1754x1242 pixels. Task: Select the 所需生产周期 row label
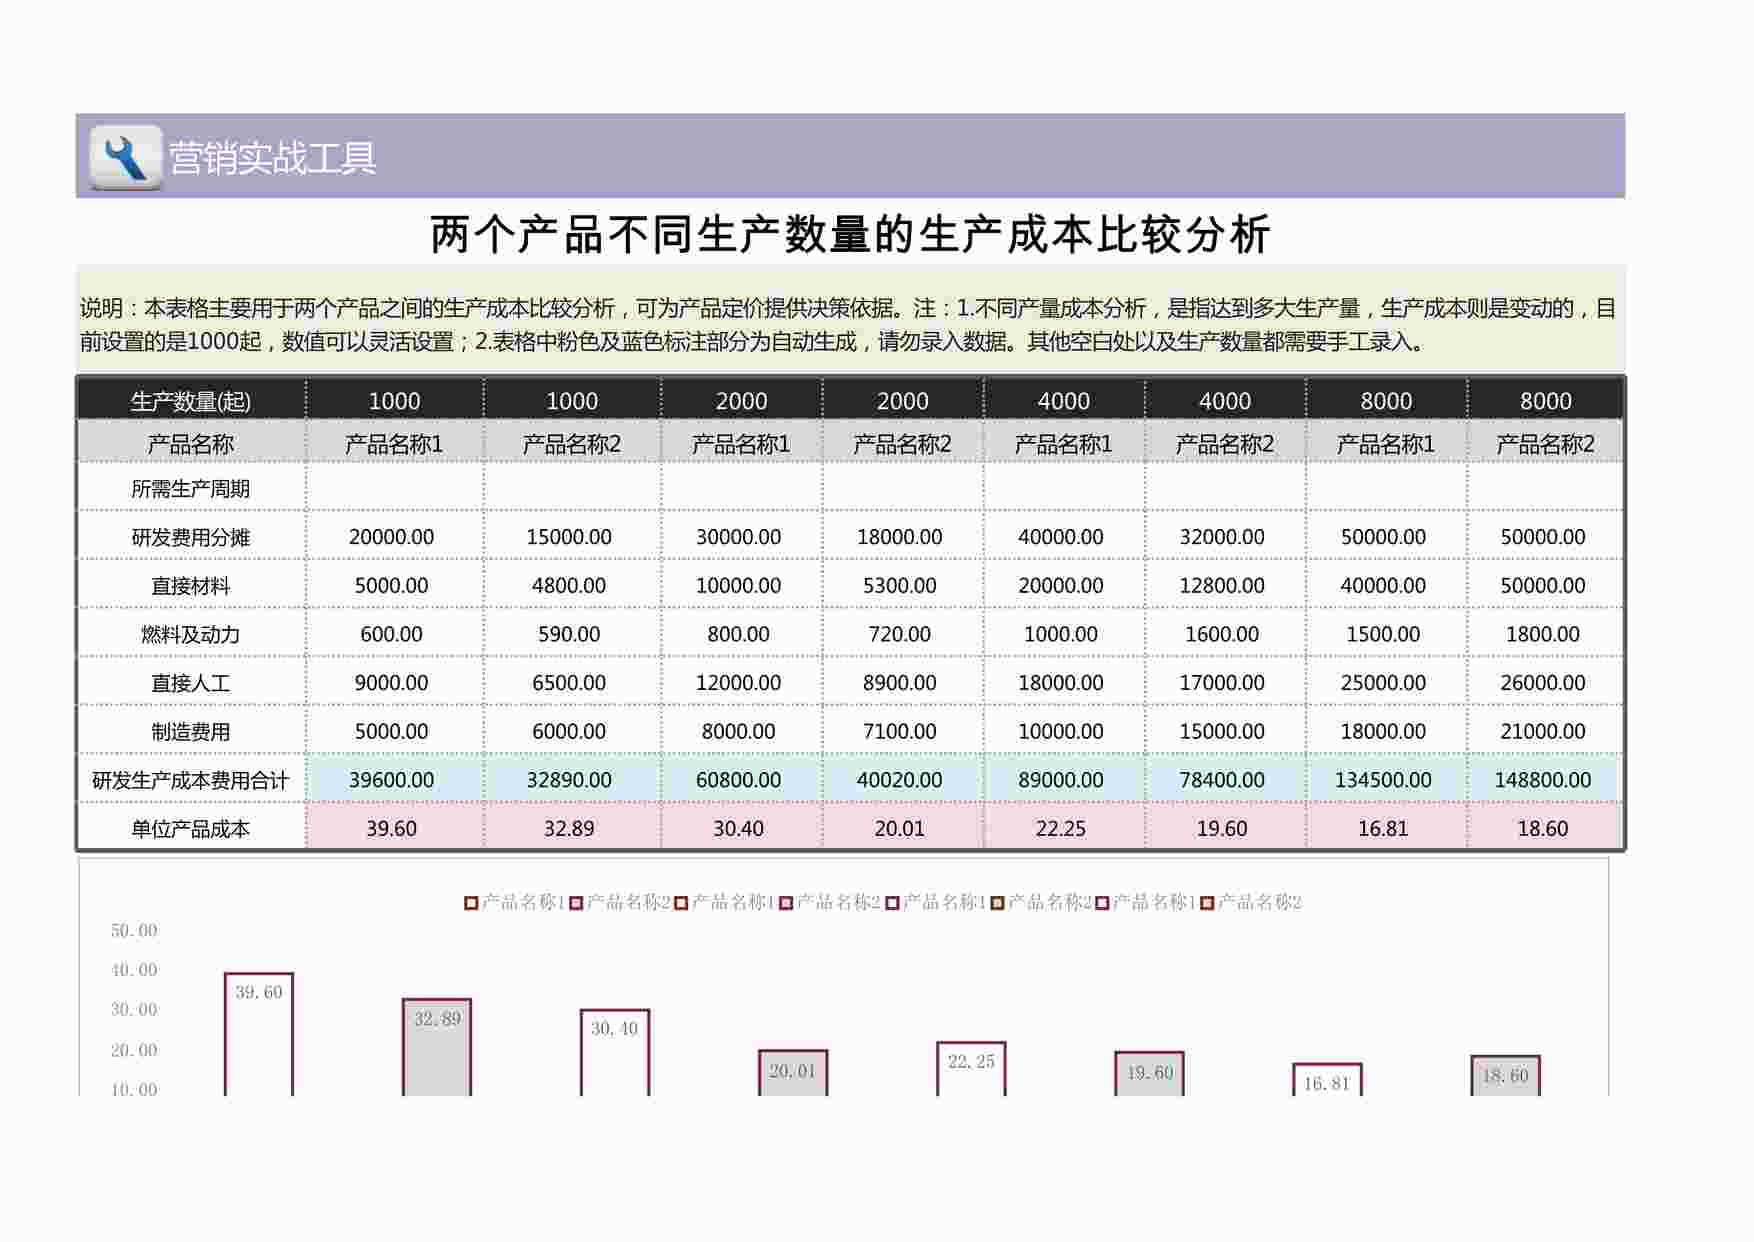tap(191, 488)
